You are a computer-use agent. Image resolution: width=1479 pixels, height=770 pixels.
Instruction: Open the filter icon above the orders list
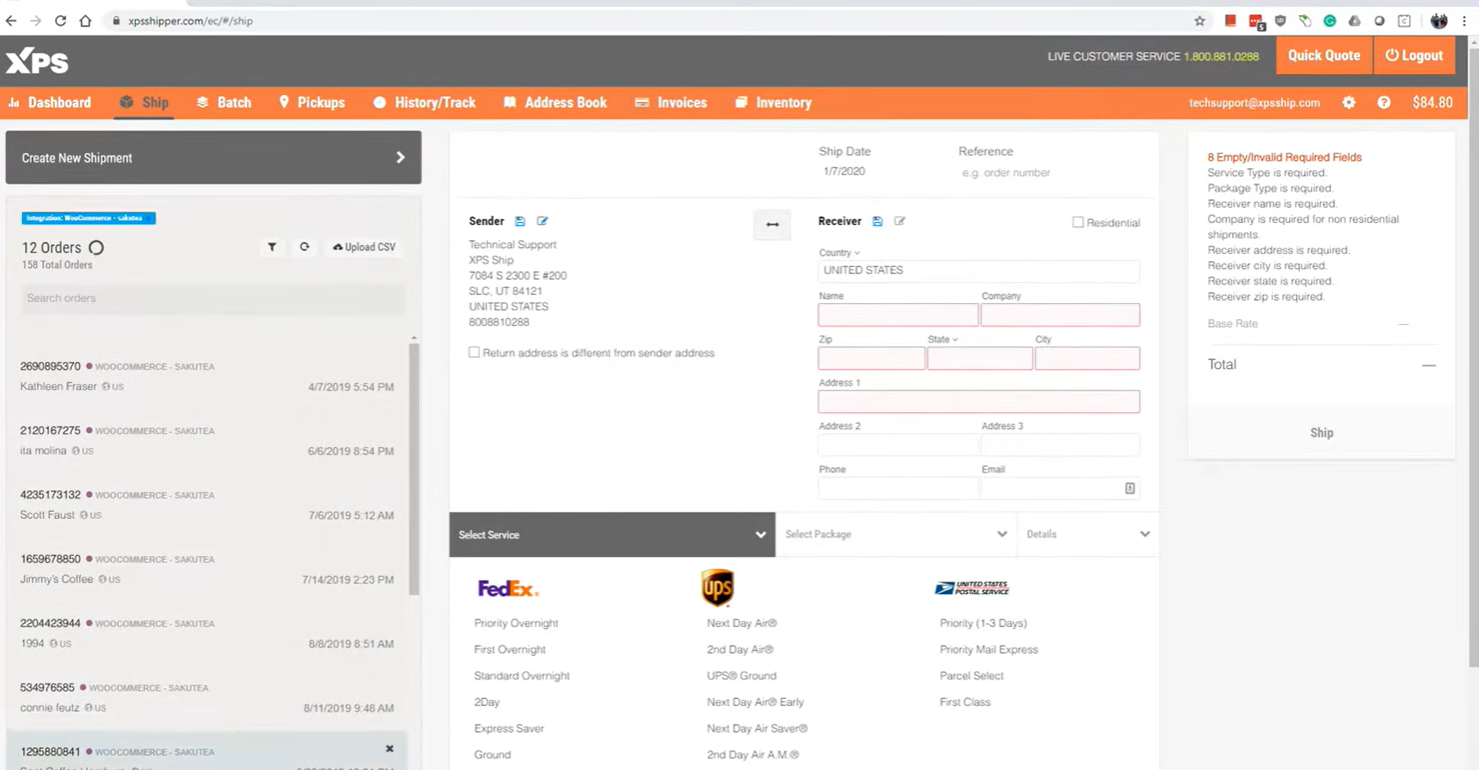272,246
